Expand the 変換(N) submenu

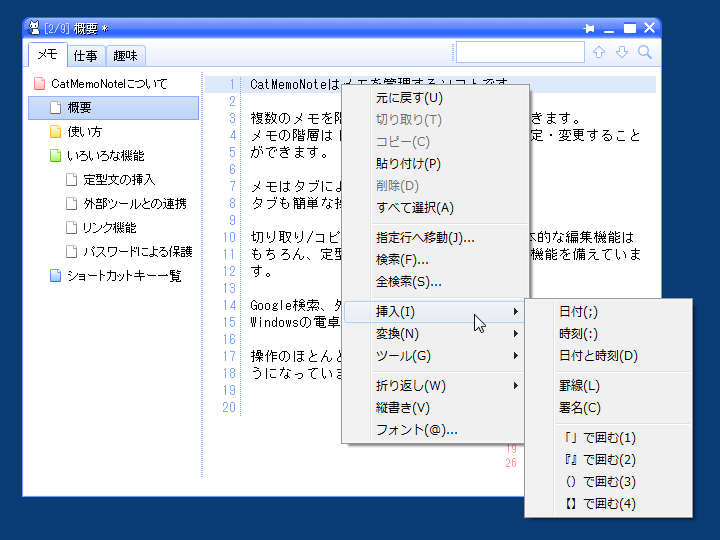point(434,334)
